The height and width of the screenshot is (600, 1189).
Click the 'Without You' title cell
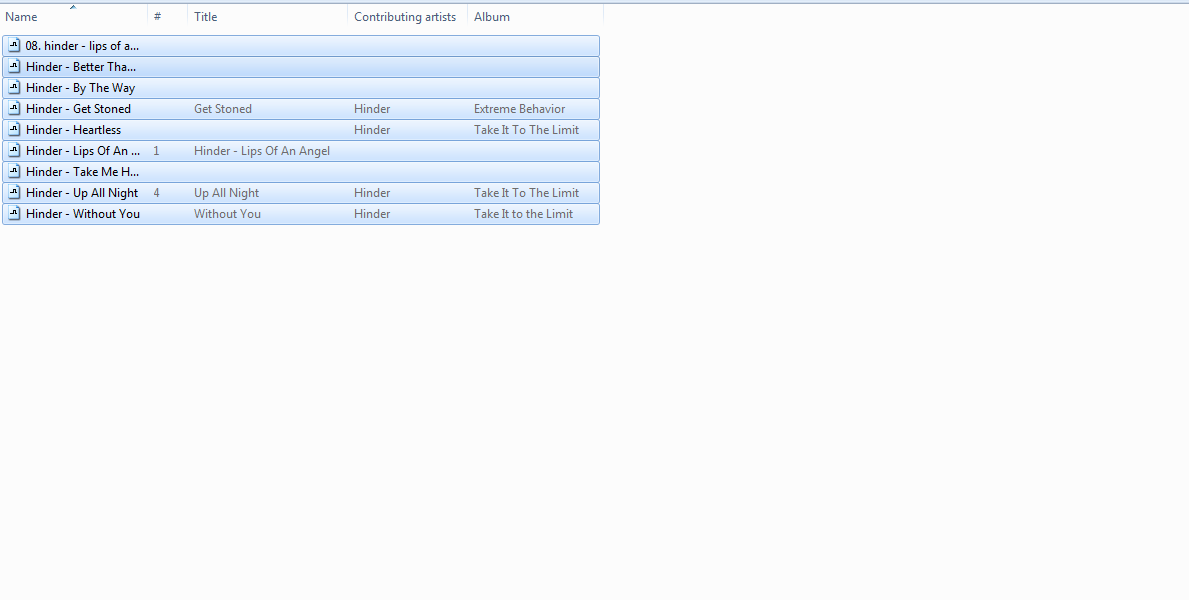tap(227, 214)
